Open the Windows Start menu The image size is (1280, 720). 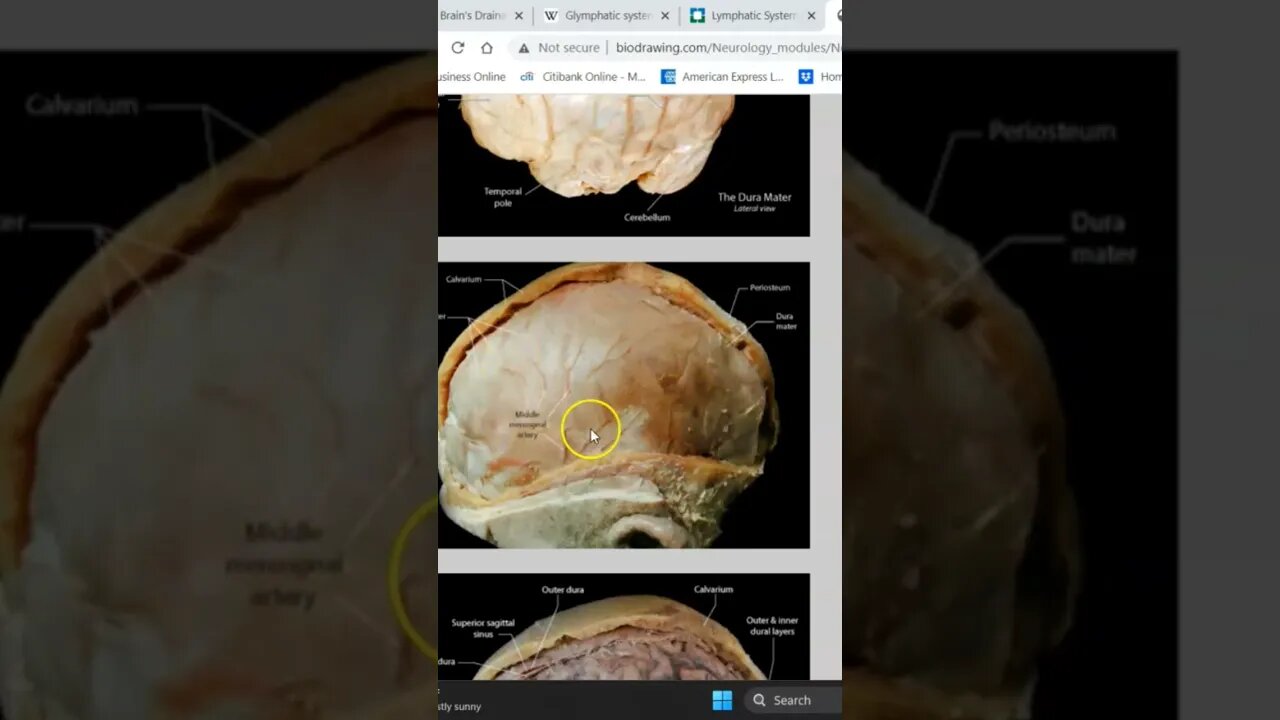coord(722,700)
